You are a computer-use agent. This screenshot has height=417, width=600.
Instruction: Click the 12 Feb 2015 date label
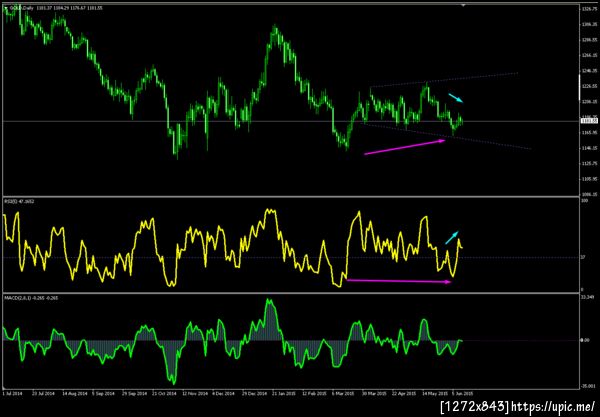coord(315,393)
